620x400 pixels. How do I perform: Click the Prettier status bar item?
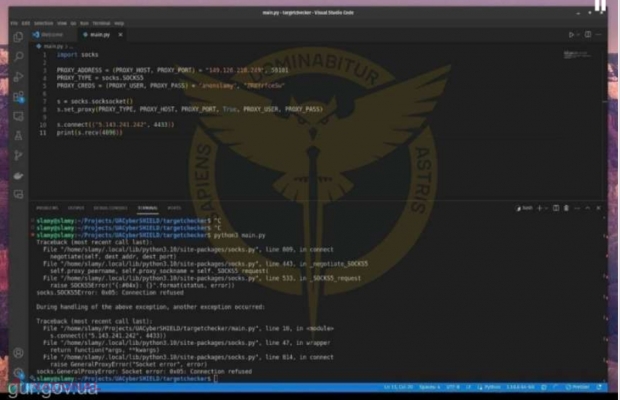pyautogui.click(x=577, y=387)
